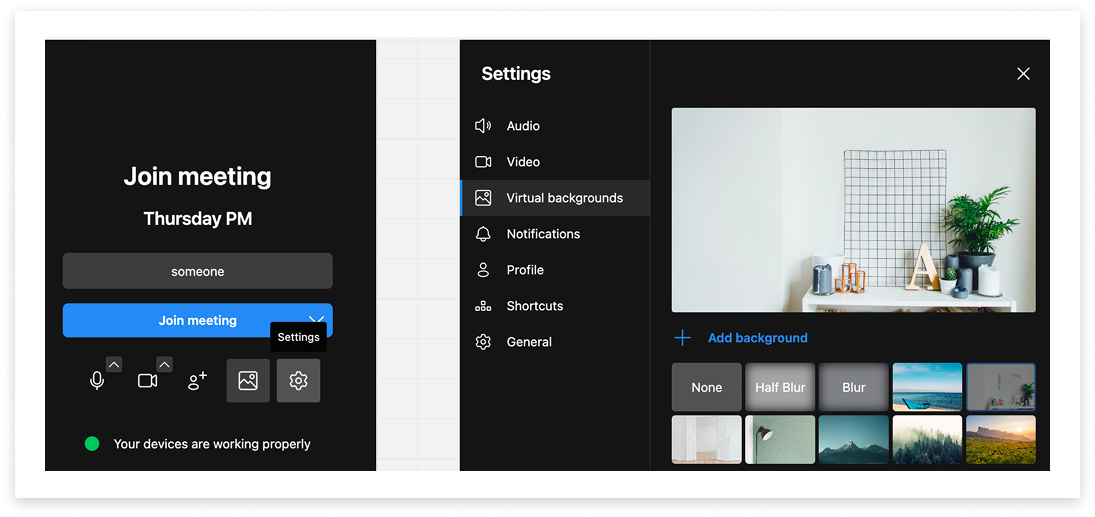Click 'Your devices are working properly' text
Screen dimensions: 1095x517
click(x=212, y=444)
